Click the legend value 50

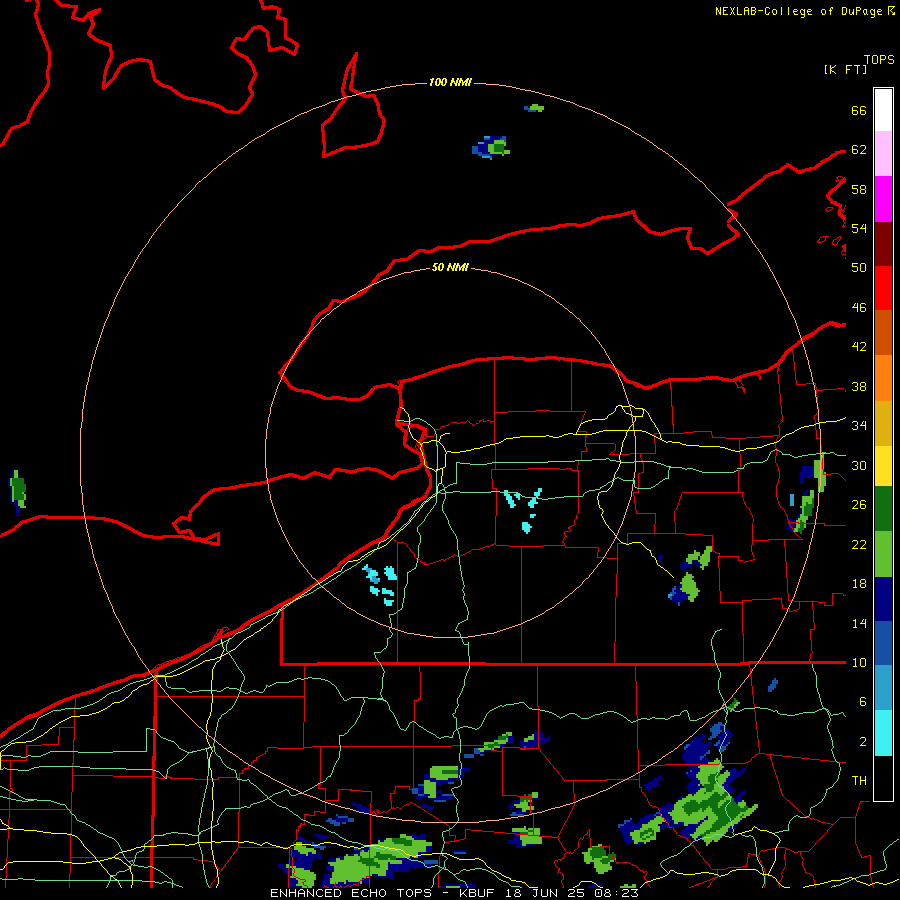[859, 267]
